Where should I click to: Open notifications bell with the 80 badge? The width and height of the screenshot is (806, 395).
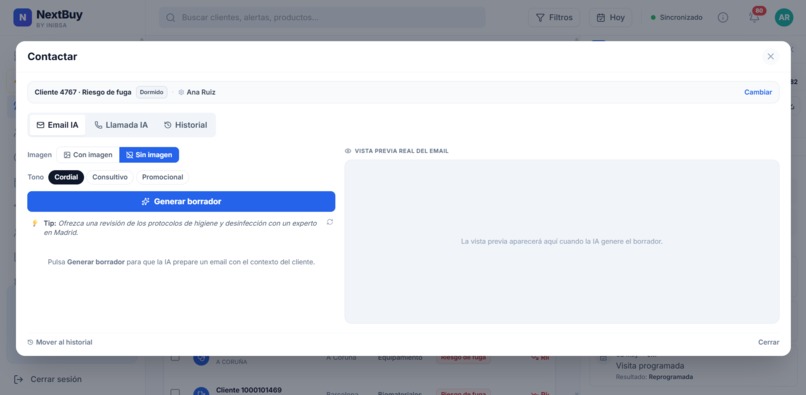coord(754,17)
